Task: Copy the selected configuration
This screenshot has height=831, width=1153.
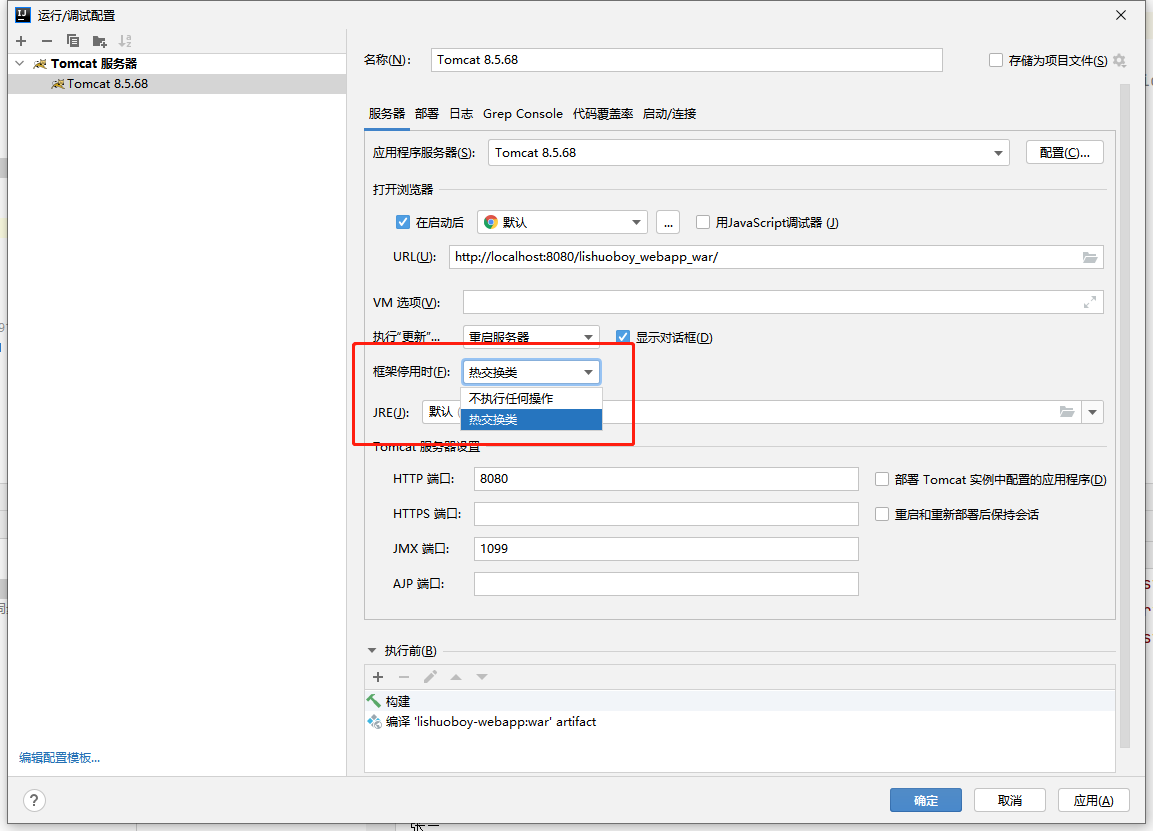Action: (x=73, y=41)
